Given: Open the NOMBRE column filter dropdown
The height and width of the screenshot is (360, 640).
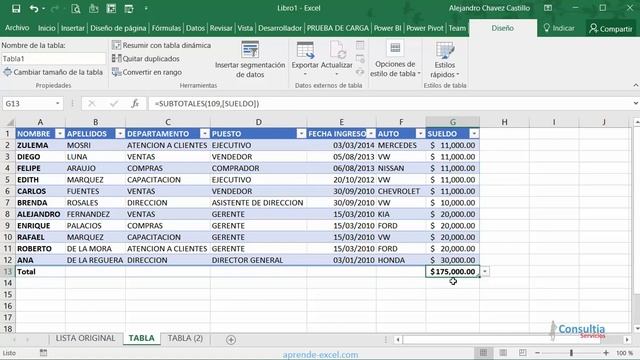Looking at the screenshot, I should [x=60, y=134].
